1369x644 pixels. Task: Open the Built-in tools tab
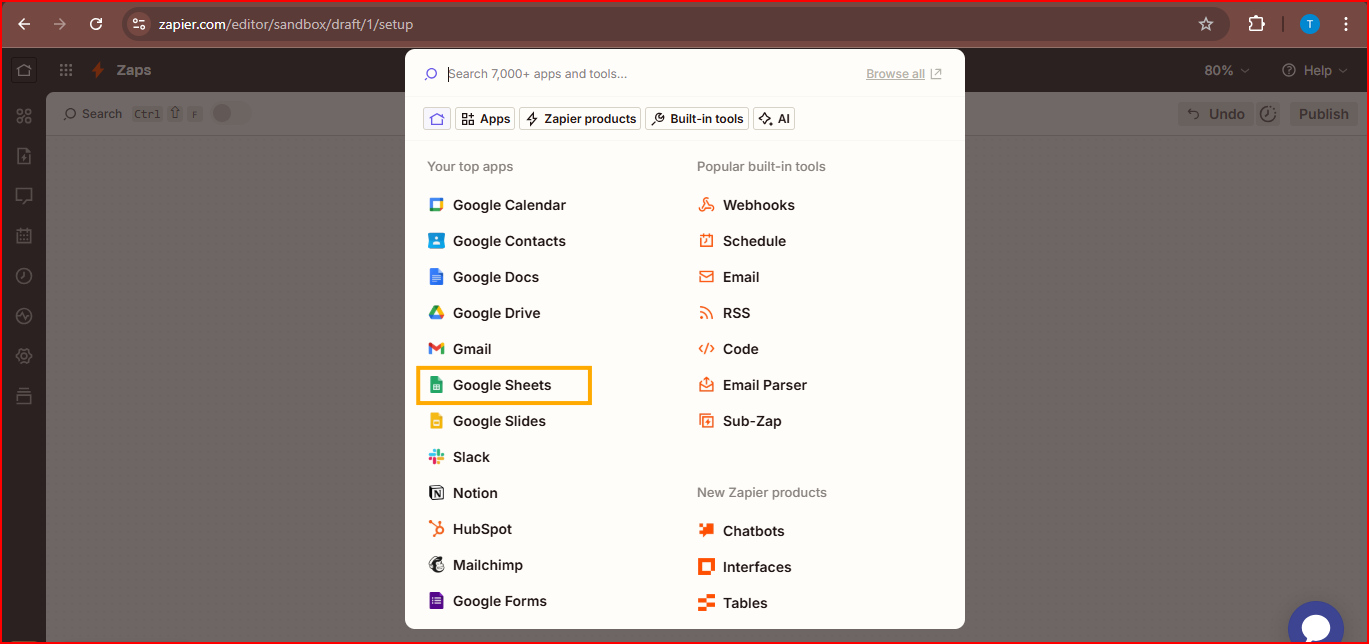pos(697,119)
